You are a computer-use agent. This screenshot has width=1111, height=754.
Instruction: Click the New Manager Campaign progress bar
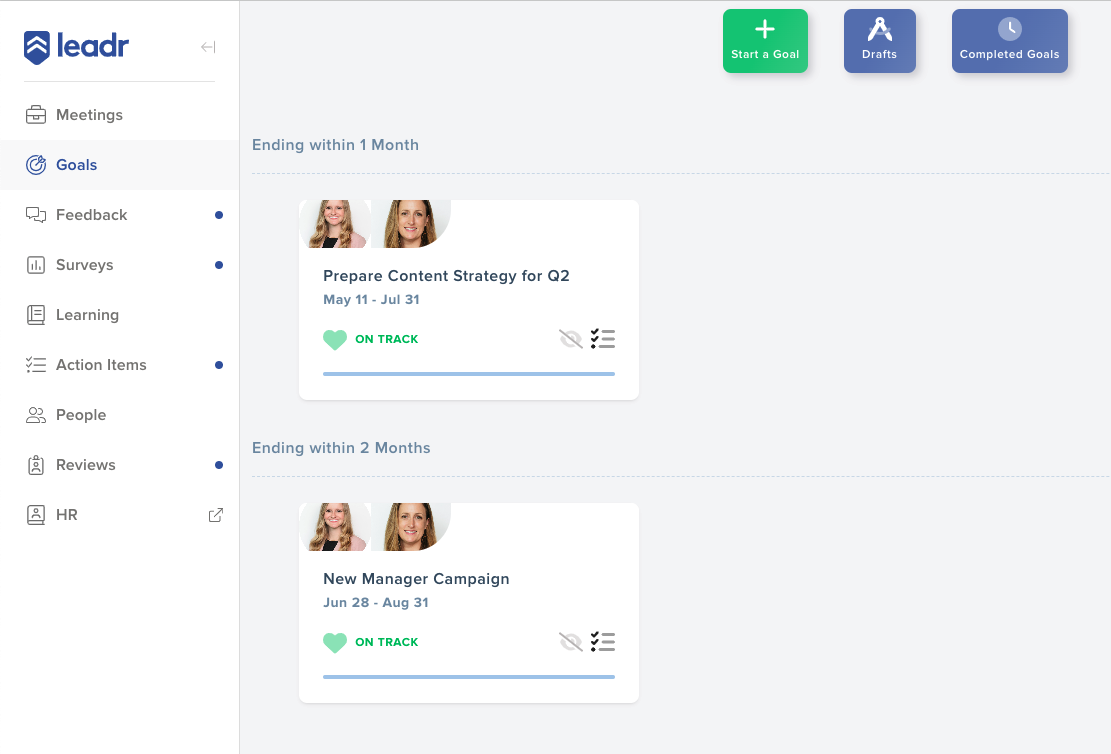(x=468, y=677)
